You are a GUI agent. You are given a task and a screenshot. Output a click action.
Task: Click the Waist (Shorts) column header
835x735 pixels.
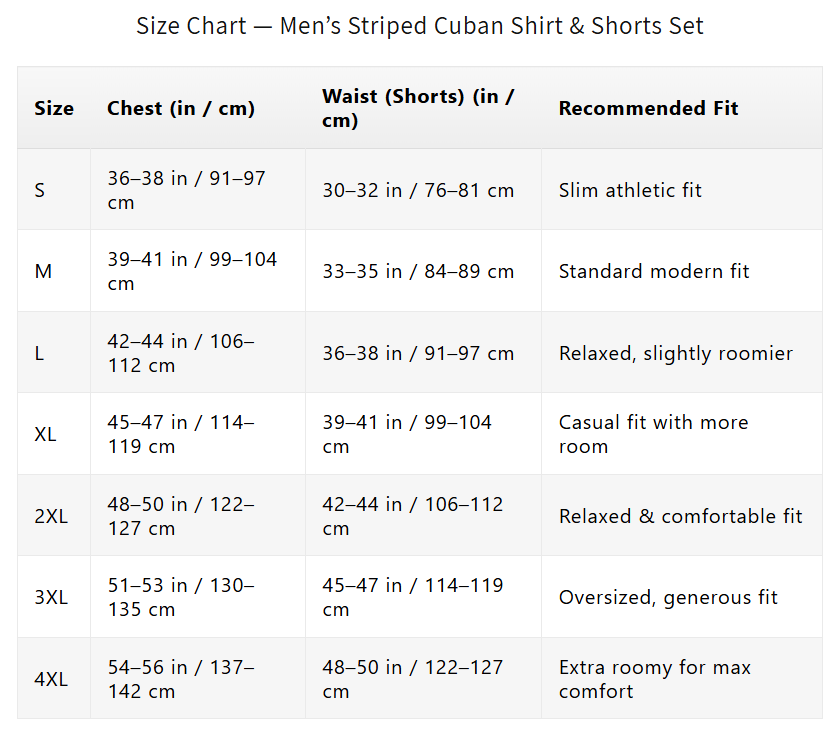(418, 108)
